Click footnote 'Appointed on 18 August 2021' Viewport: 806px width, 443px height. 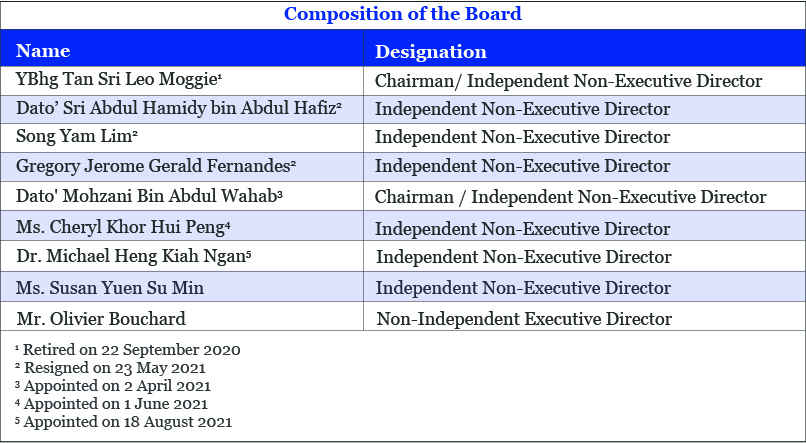tap(124, 422)
